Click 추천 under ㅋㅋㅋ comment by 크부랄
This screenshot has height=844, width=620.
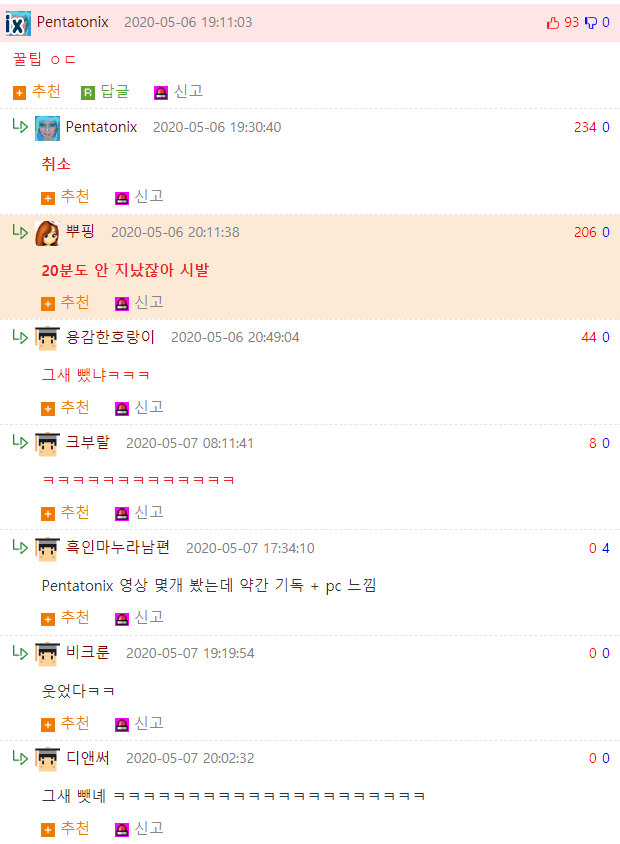coord(66,512)
